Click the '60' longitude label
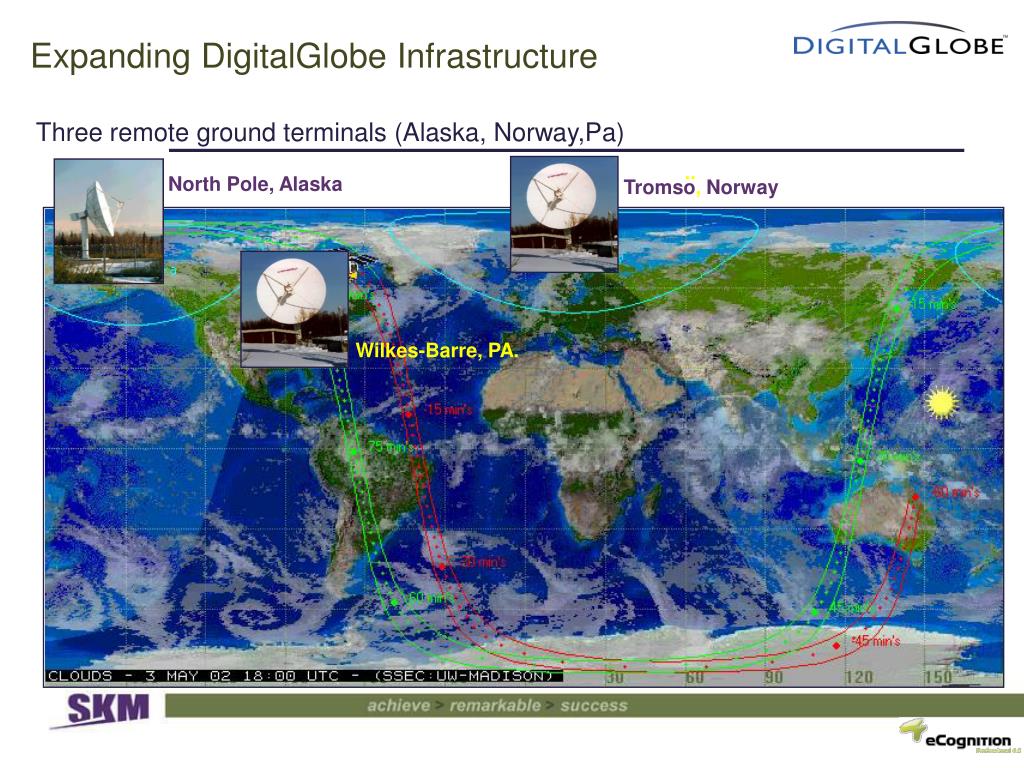Image resolution: width=1024 pixels, height=768 pixels. 694,677
